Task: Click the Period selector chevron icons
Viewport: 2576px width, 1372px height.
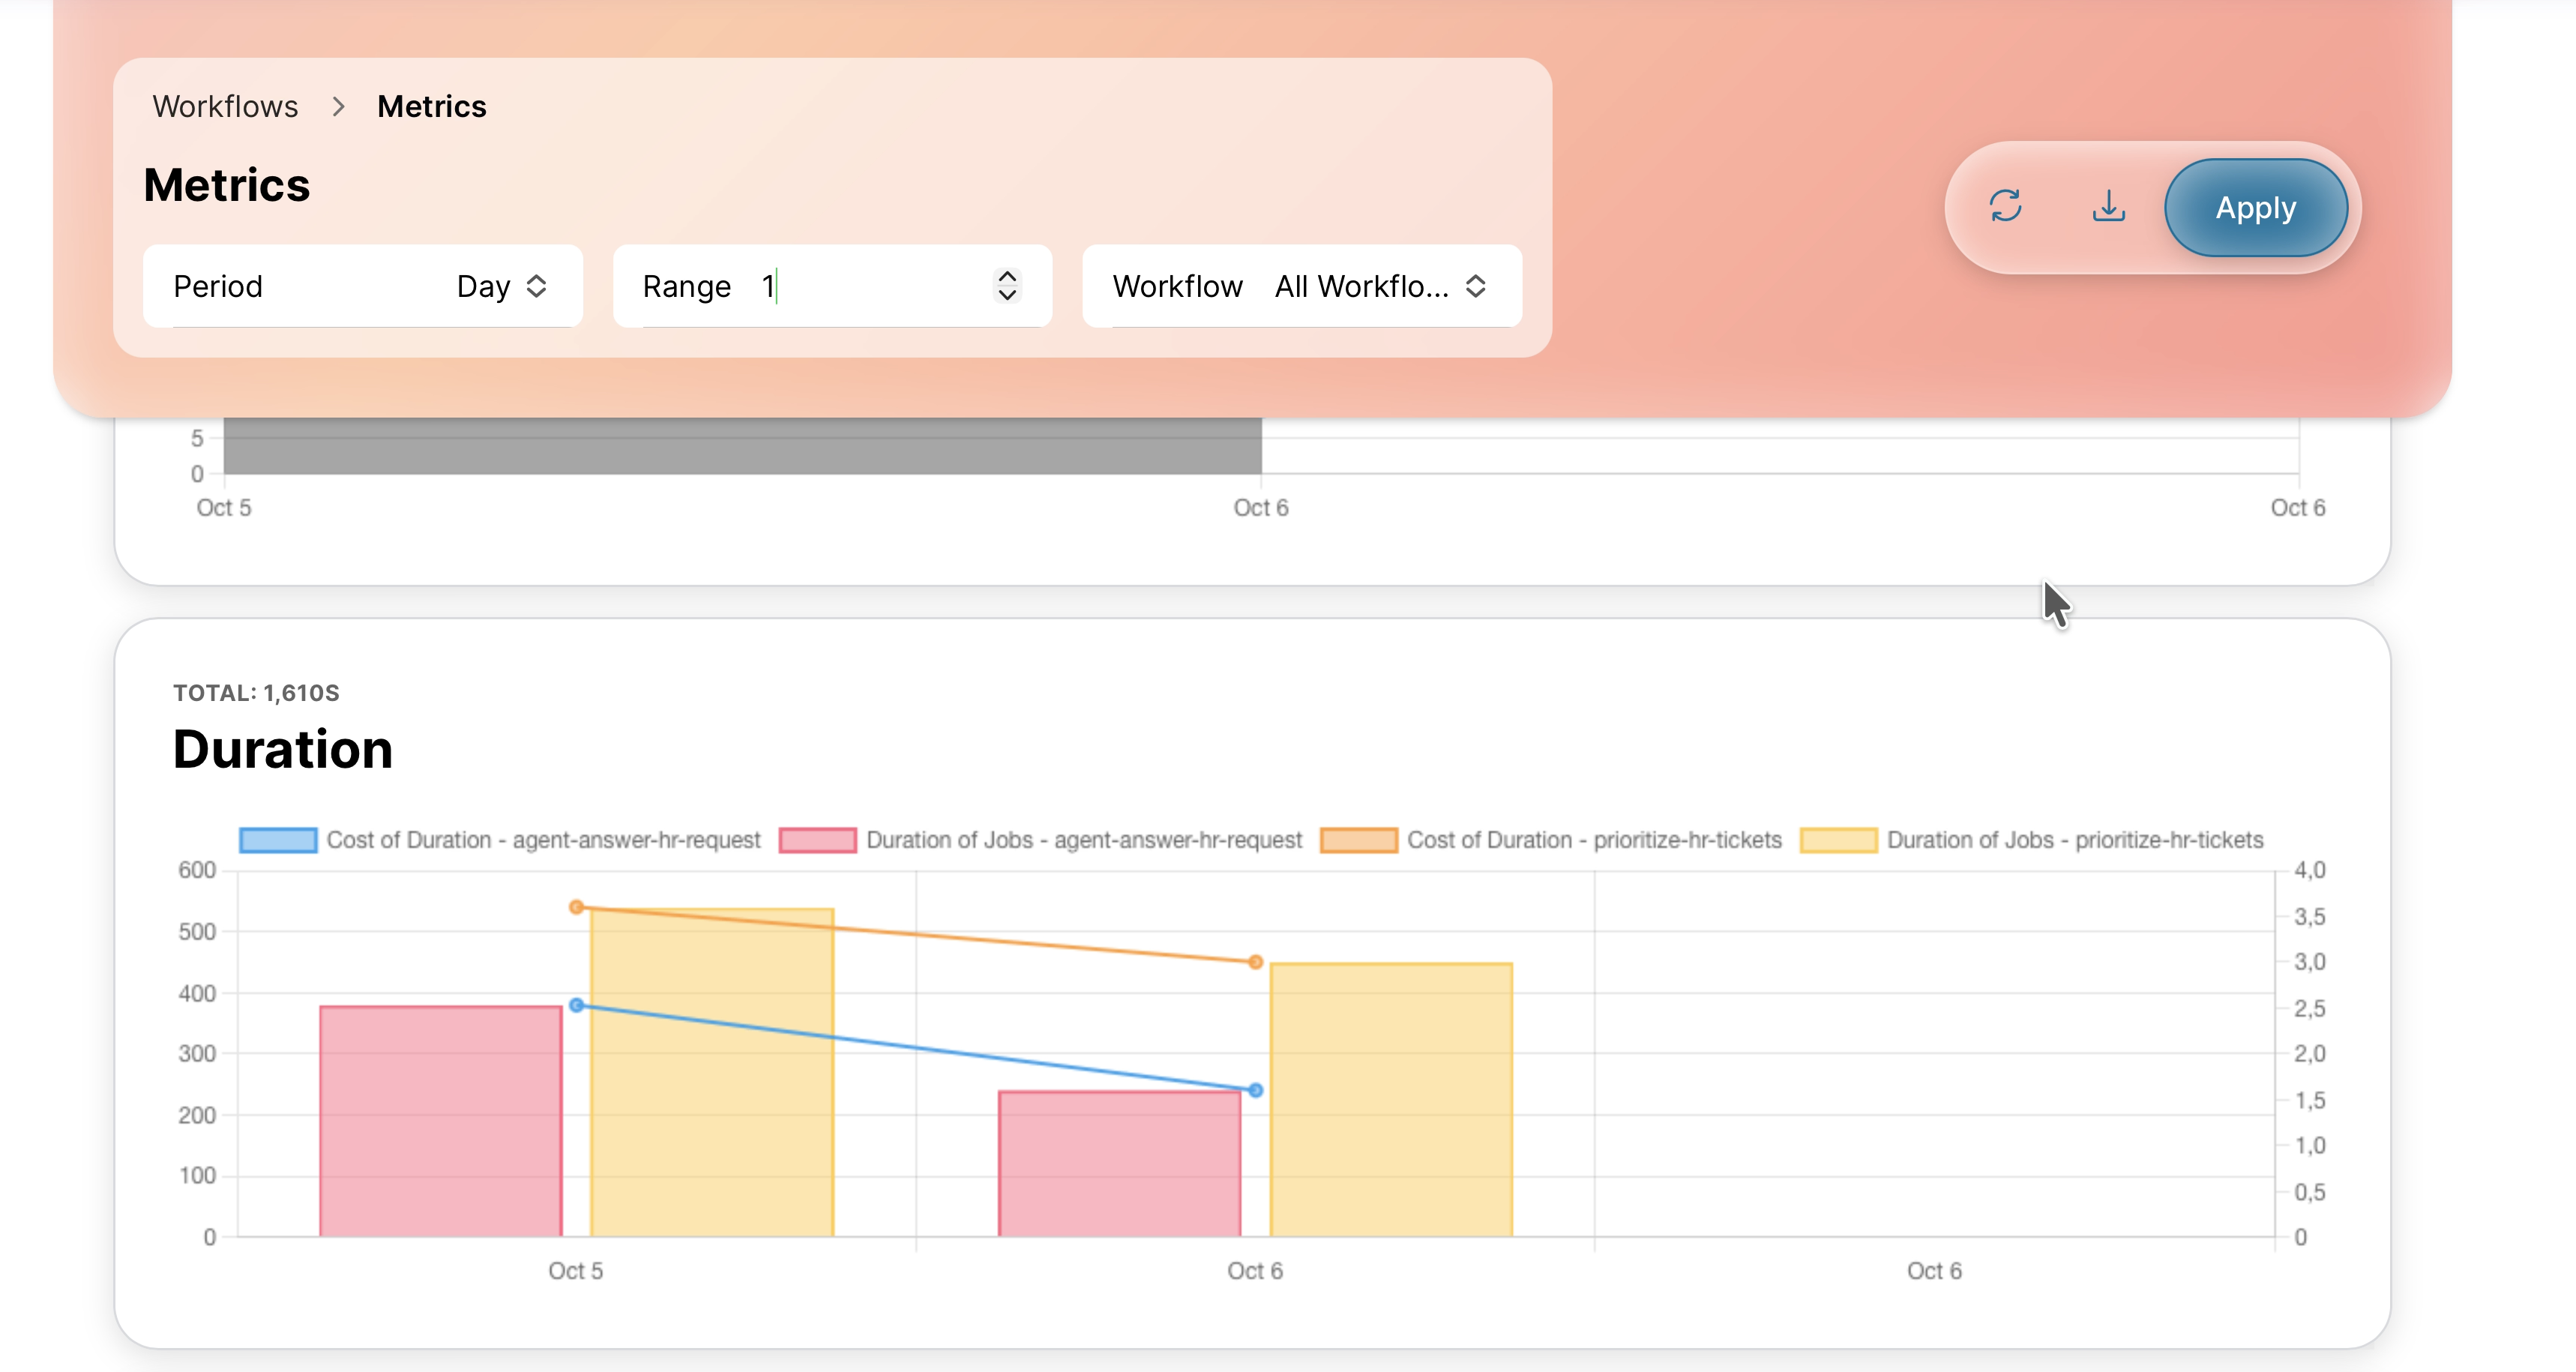Action: coord(536,287)
